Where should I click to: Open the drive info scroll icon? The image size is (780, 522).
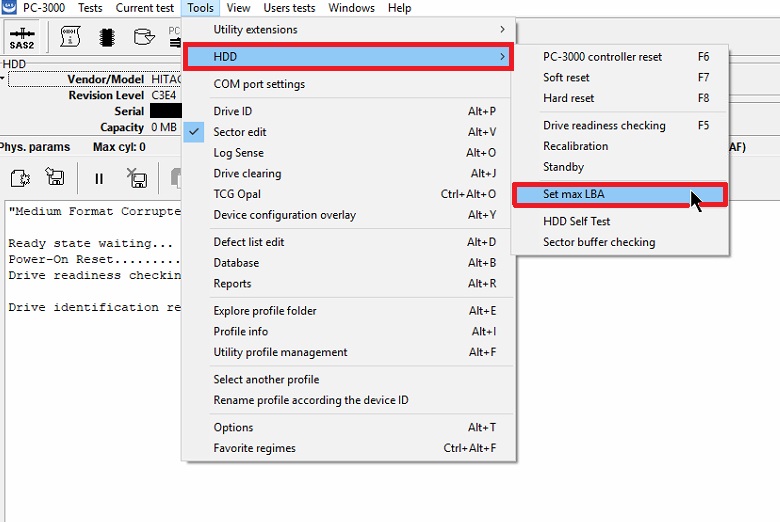pos(70,37)
